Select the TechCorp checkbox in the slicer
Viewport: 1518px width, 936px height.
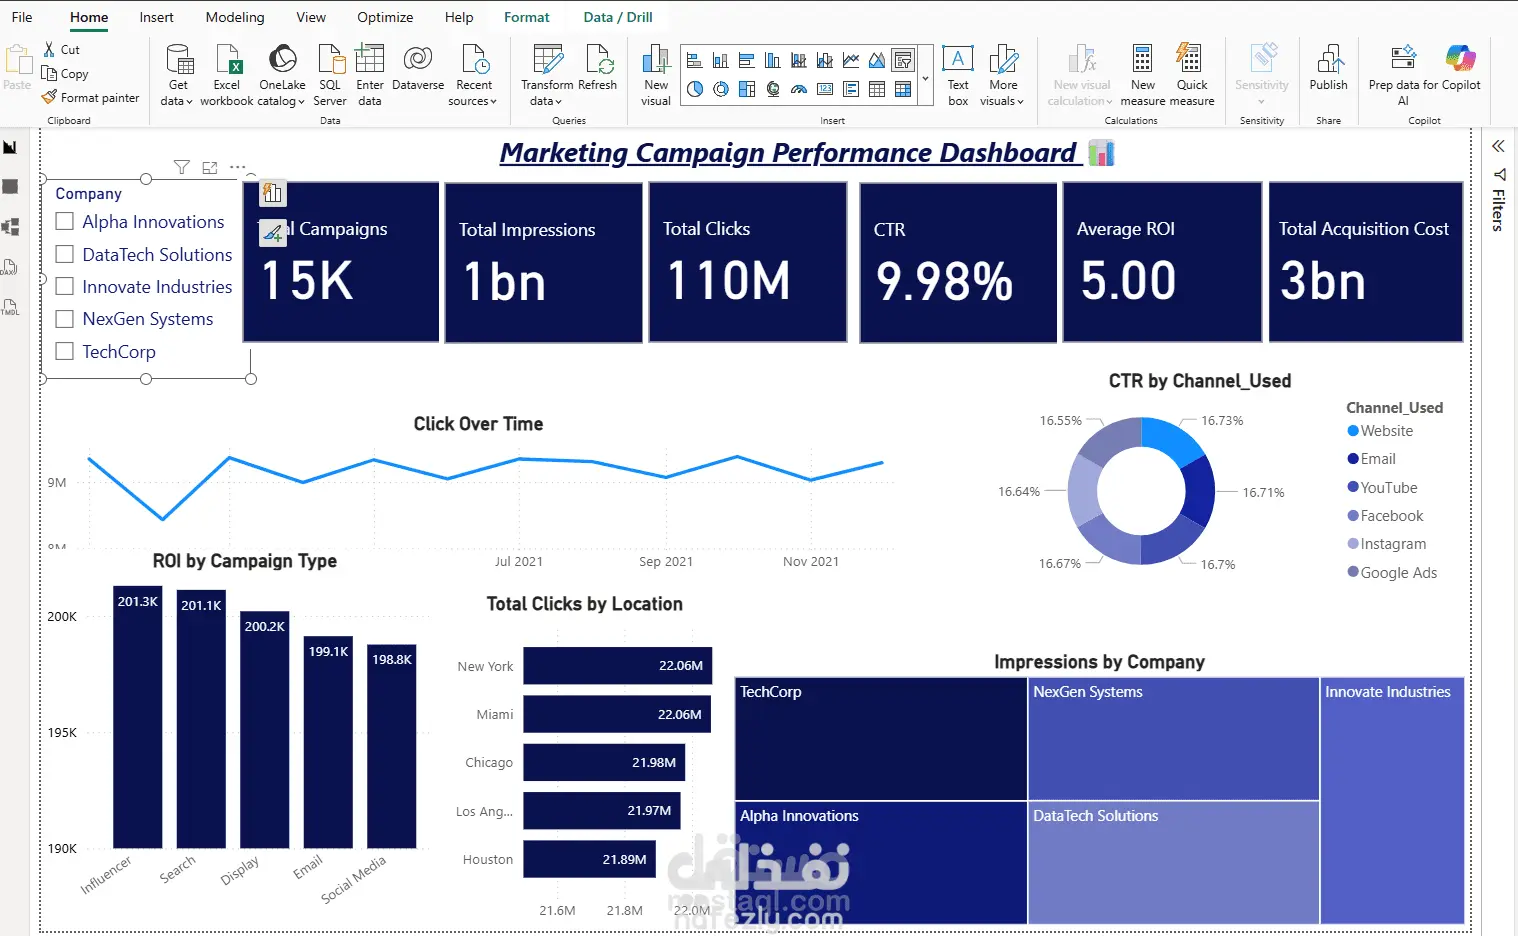(x=65, y=351)
